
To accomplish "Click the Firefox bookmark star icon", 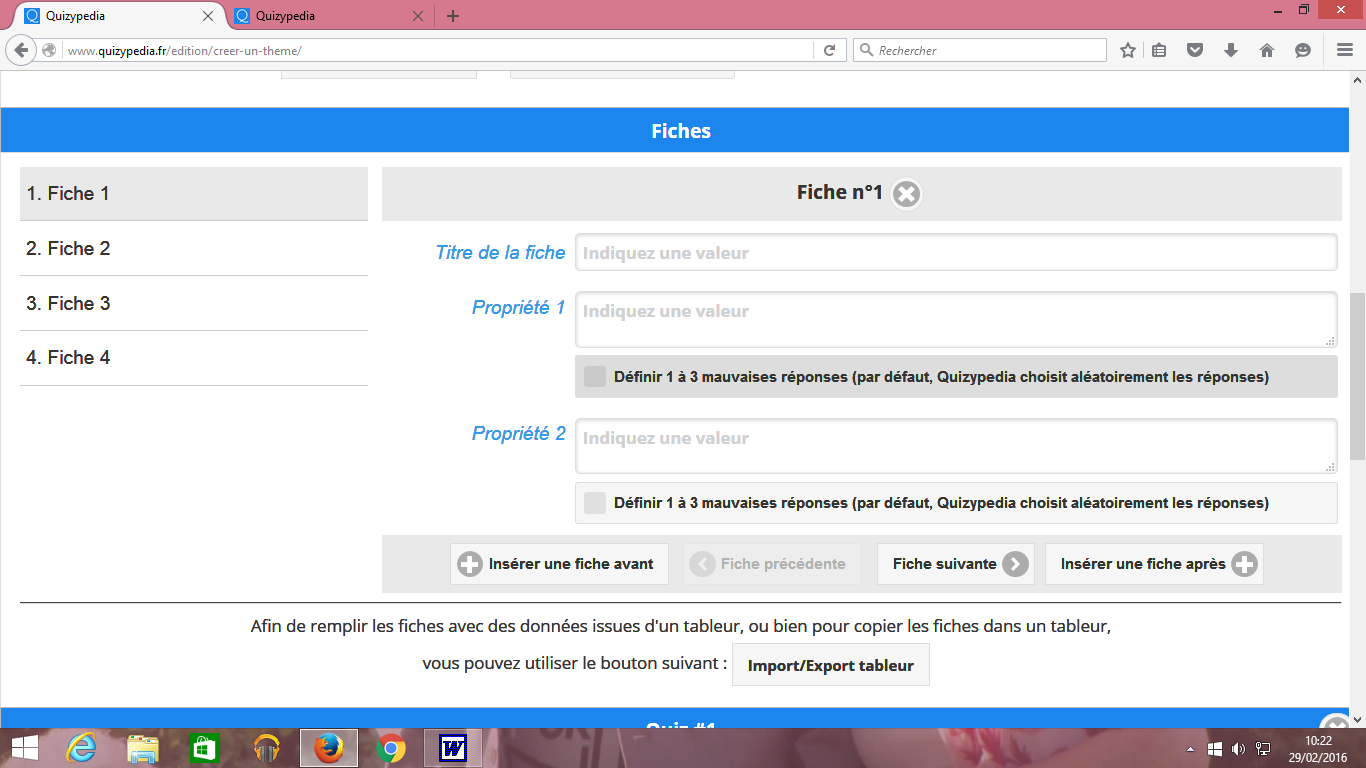I will pyautogui.click(x=1128, y=50).
